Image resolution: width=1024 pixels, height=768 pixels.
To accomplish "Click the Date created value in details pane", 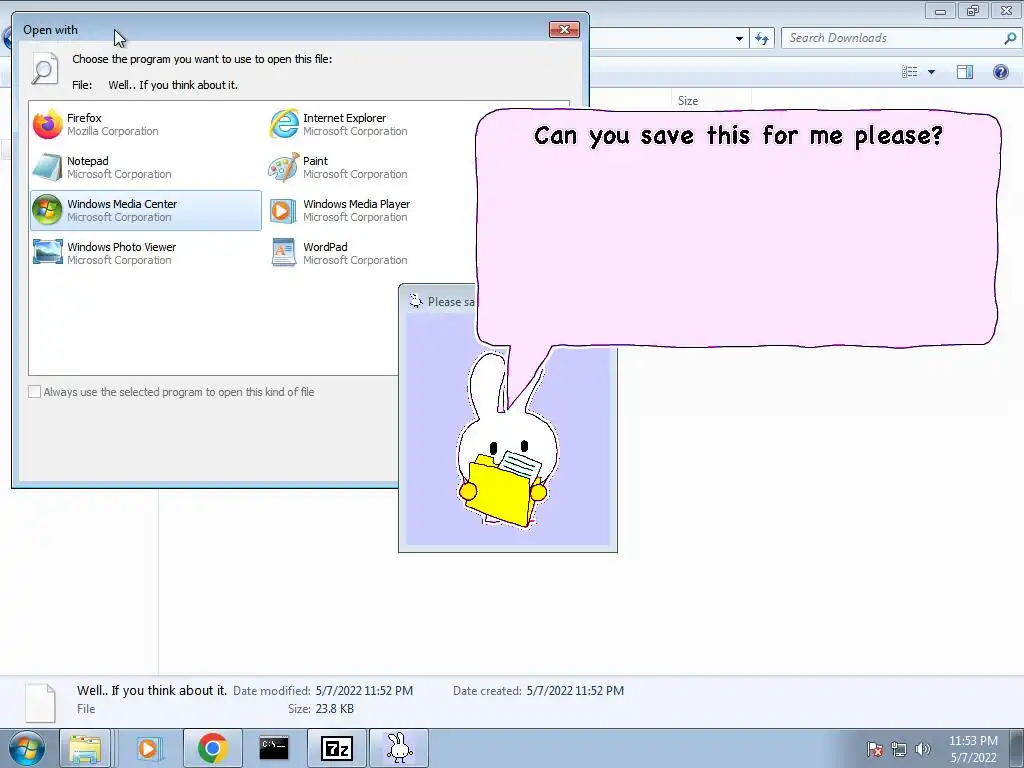I will tap(575, 690).
